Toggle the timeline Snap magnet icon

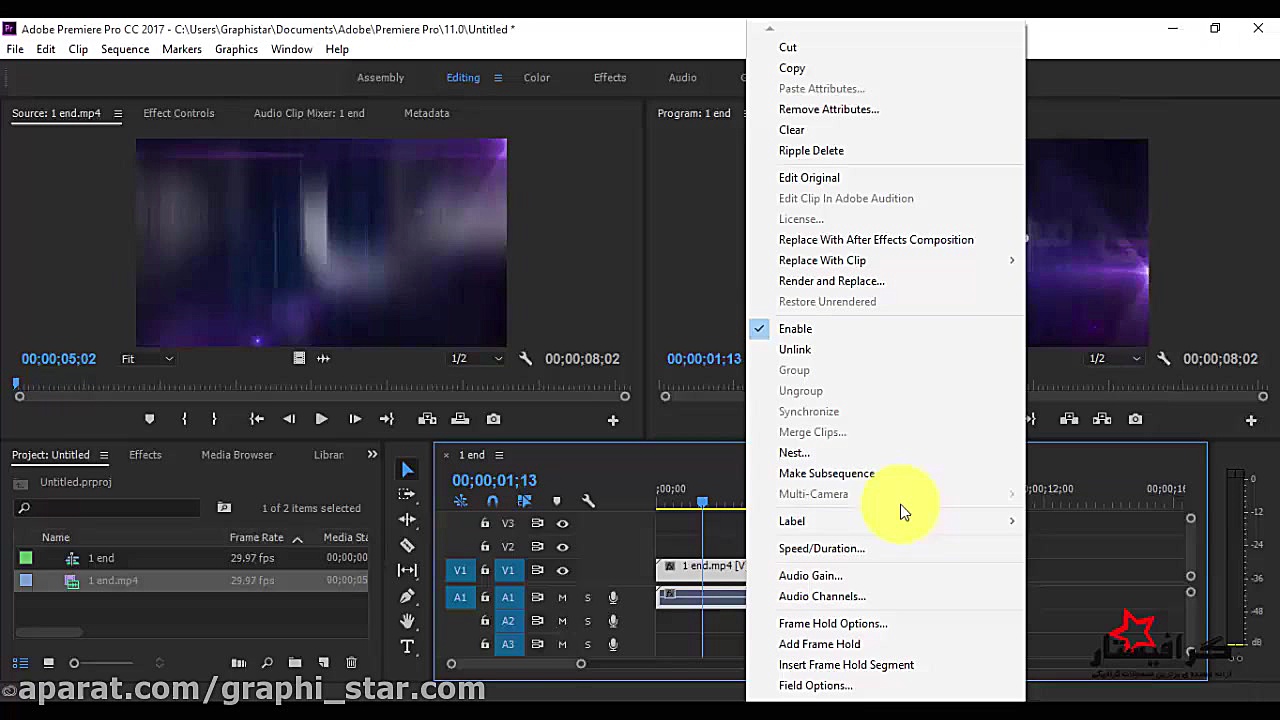(492, 501)
